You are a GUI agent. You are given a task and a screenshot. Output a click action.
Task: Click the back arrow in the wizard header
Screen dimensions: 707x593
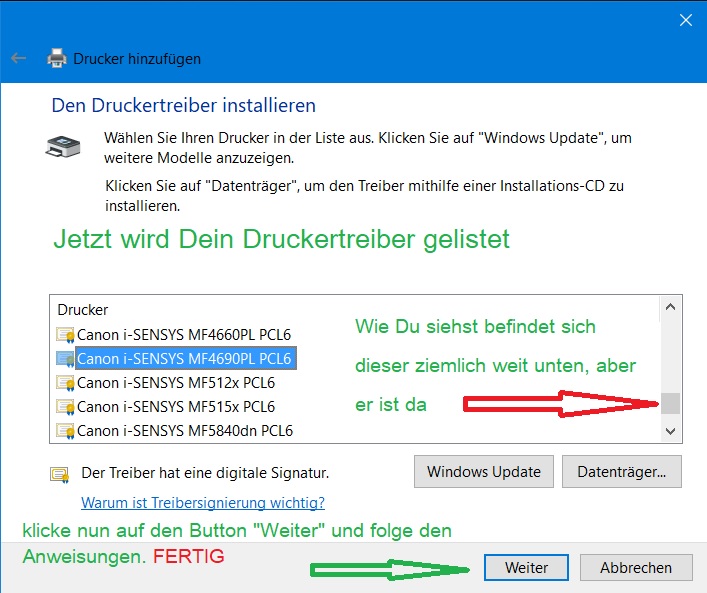point(18,58)
